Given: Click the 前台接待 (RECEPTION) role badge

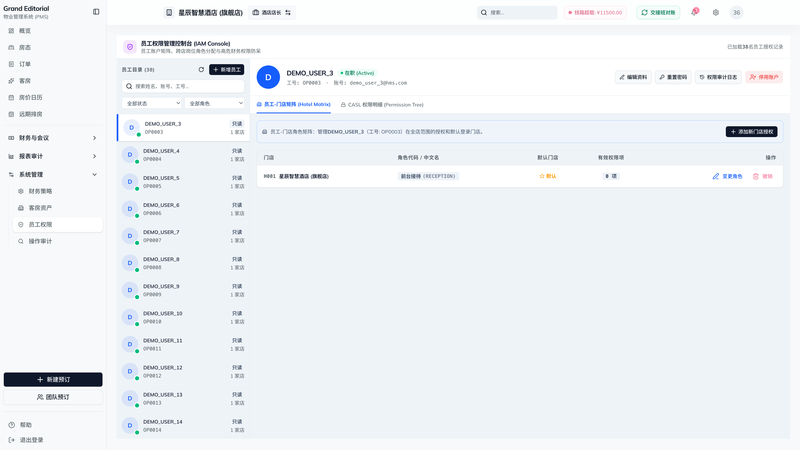Looking at the screenshot, I should [428, 176].
